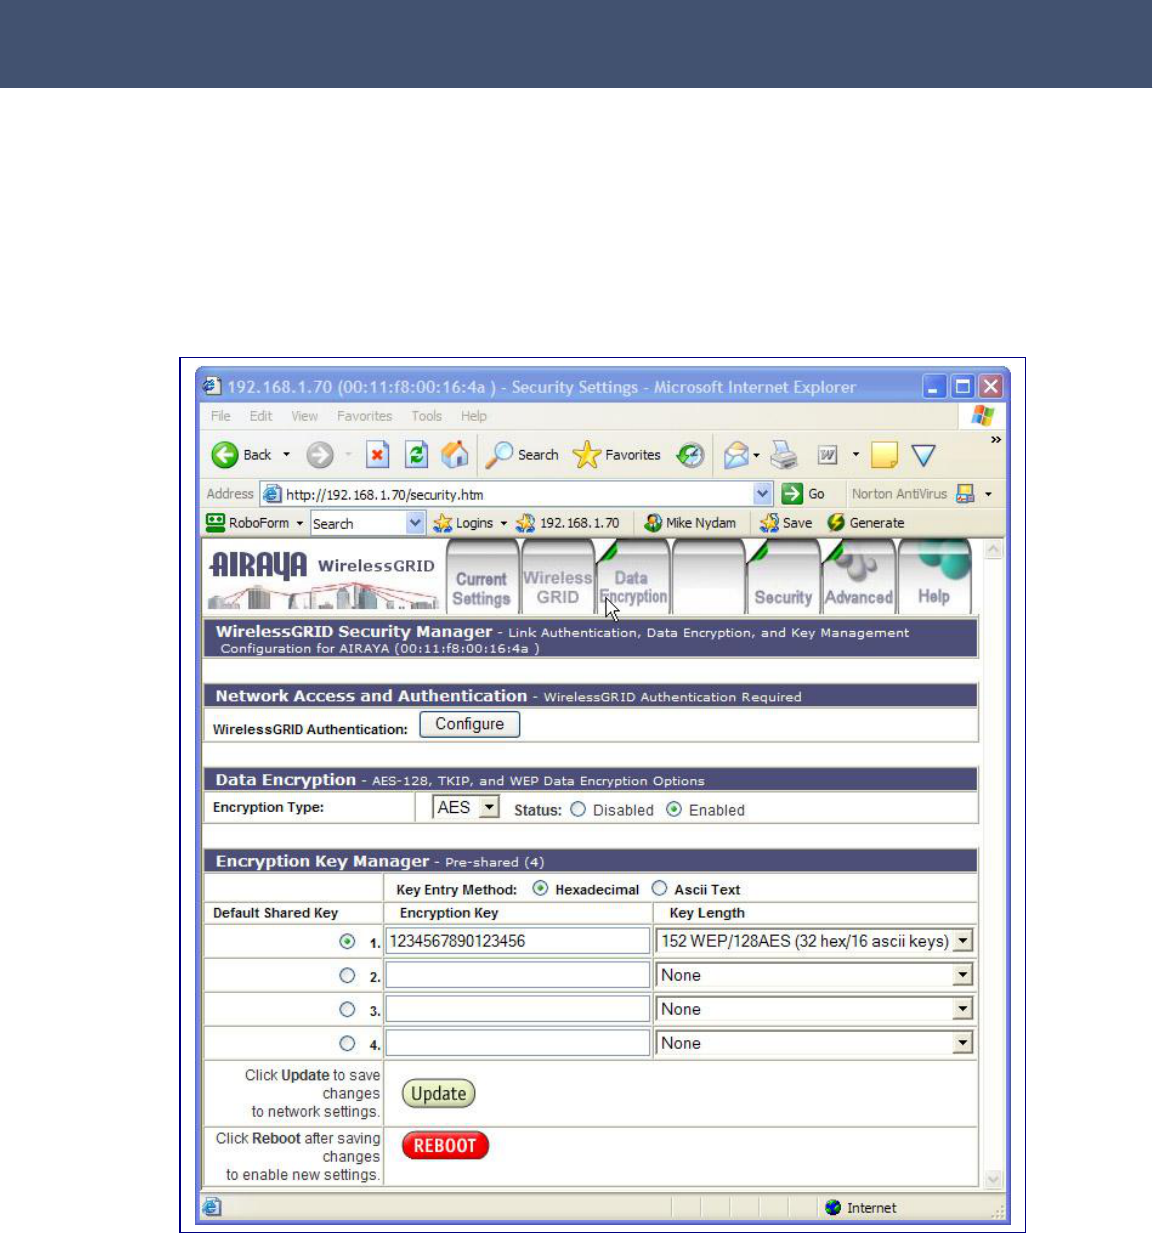Click the blue triangle toolbar icon
Image resolution: width=1153 pixels, height=1233 pixels.
[924, 456]
